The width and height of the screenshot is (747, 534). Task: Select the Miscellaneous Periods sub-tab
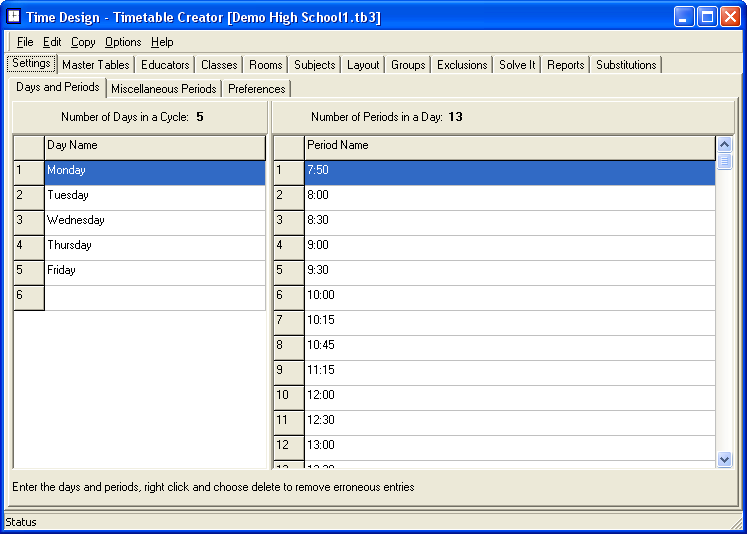(x=163, y=89)
